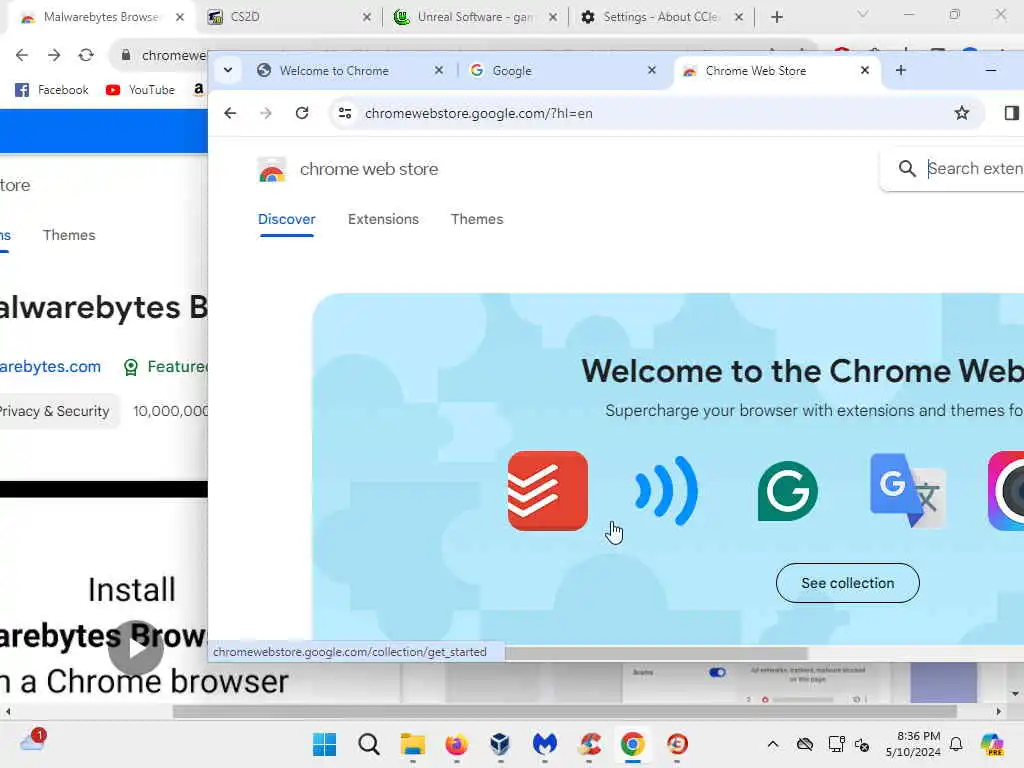1024x768 pixels.
Task: Open Firefox from the taskbar
Action: point(456,744)
